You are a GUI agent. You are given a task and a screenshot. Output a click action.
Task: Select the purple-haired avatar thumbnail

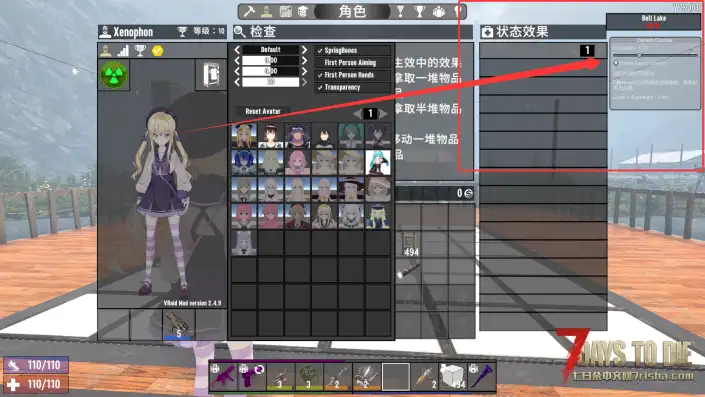tap(298, 136)
